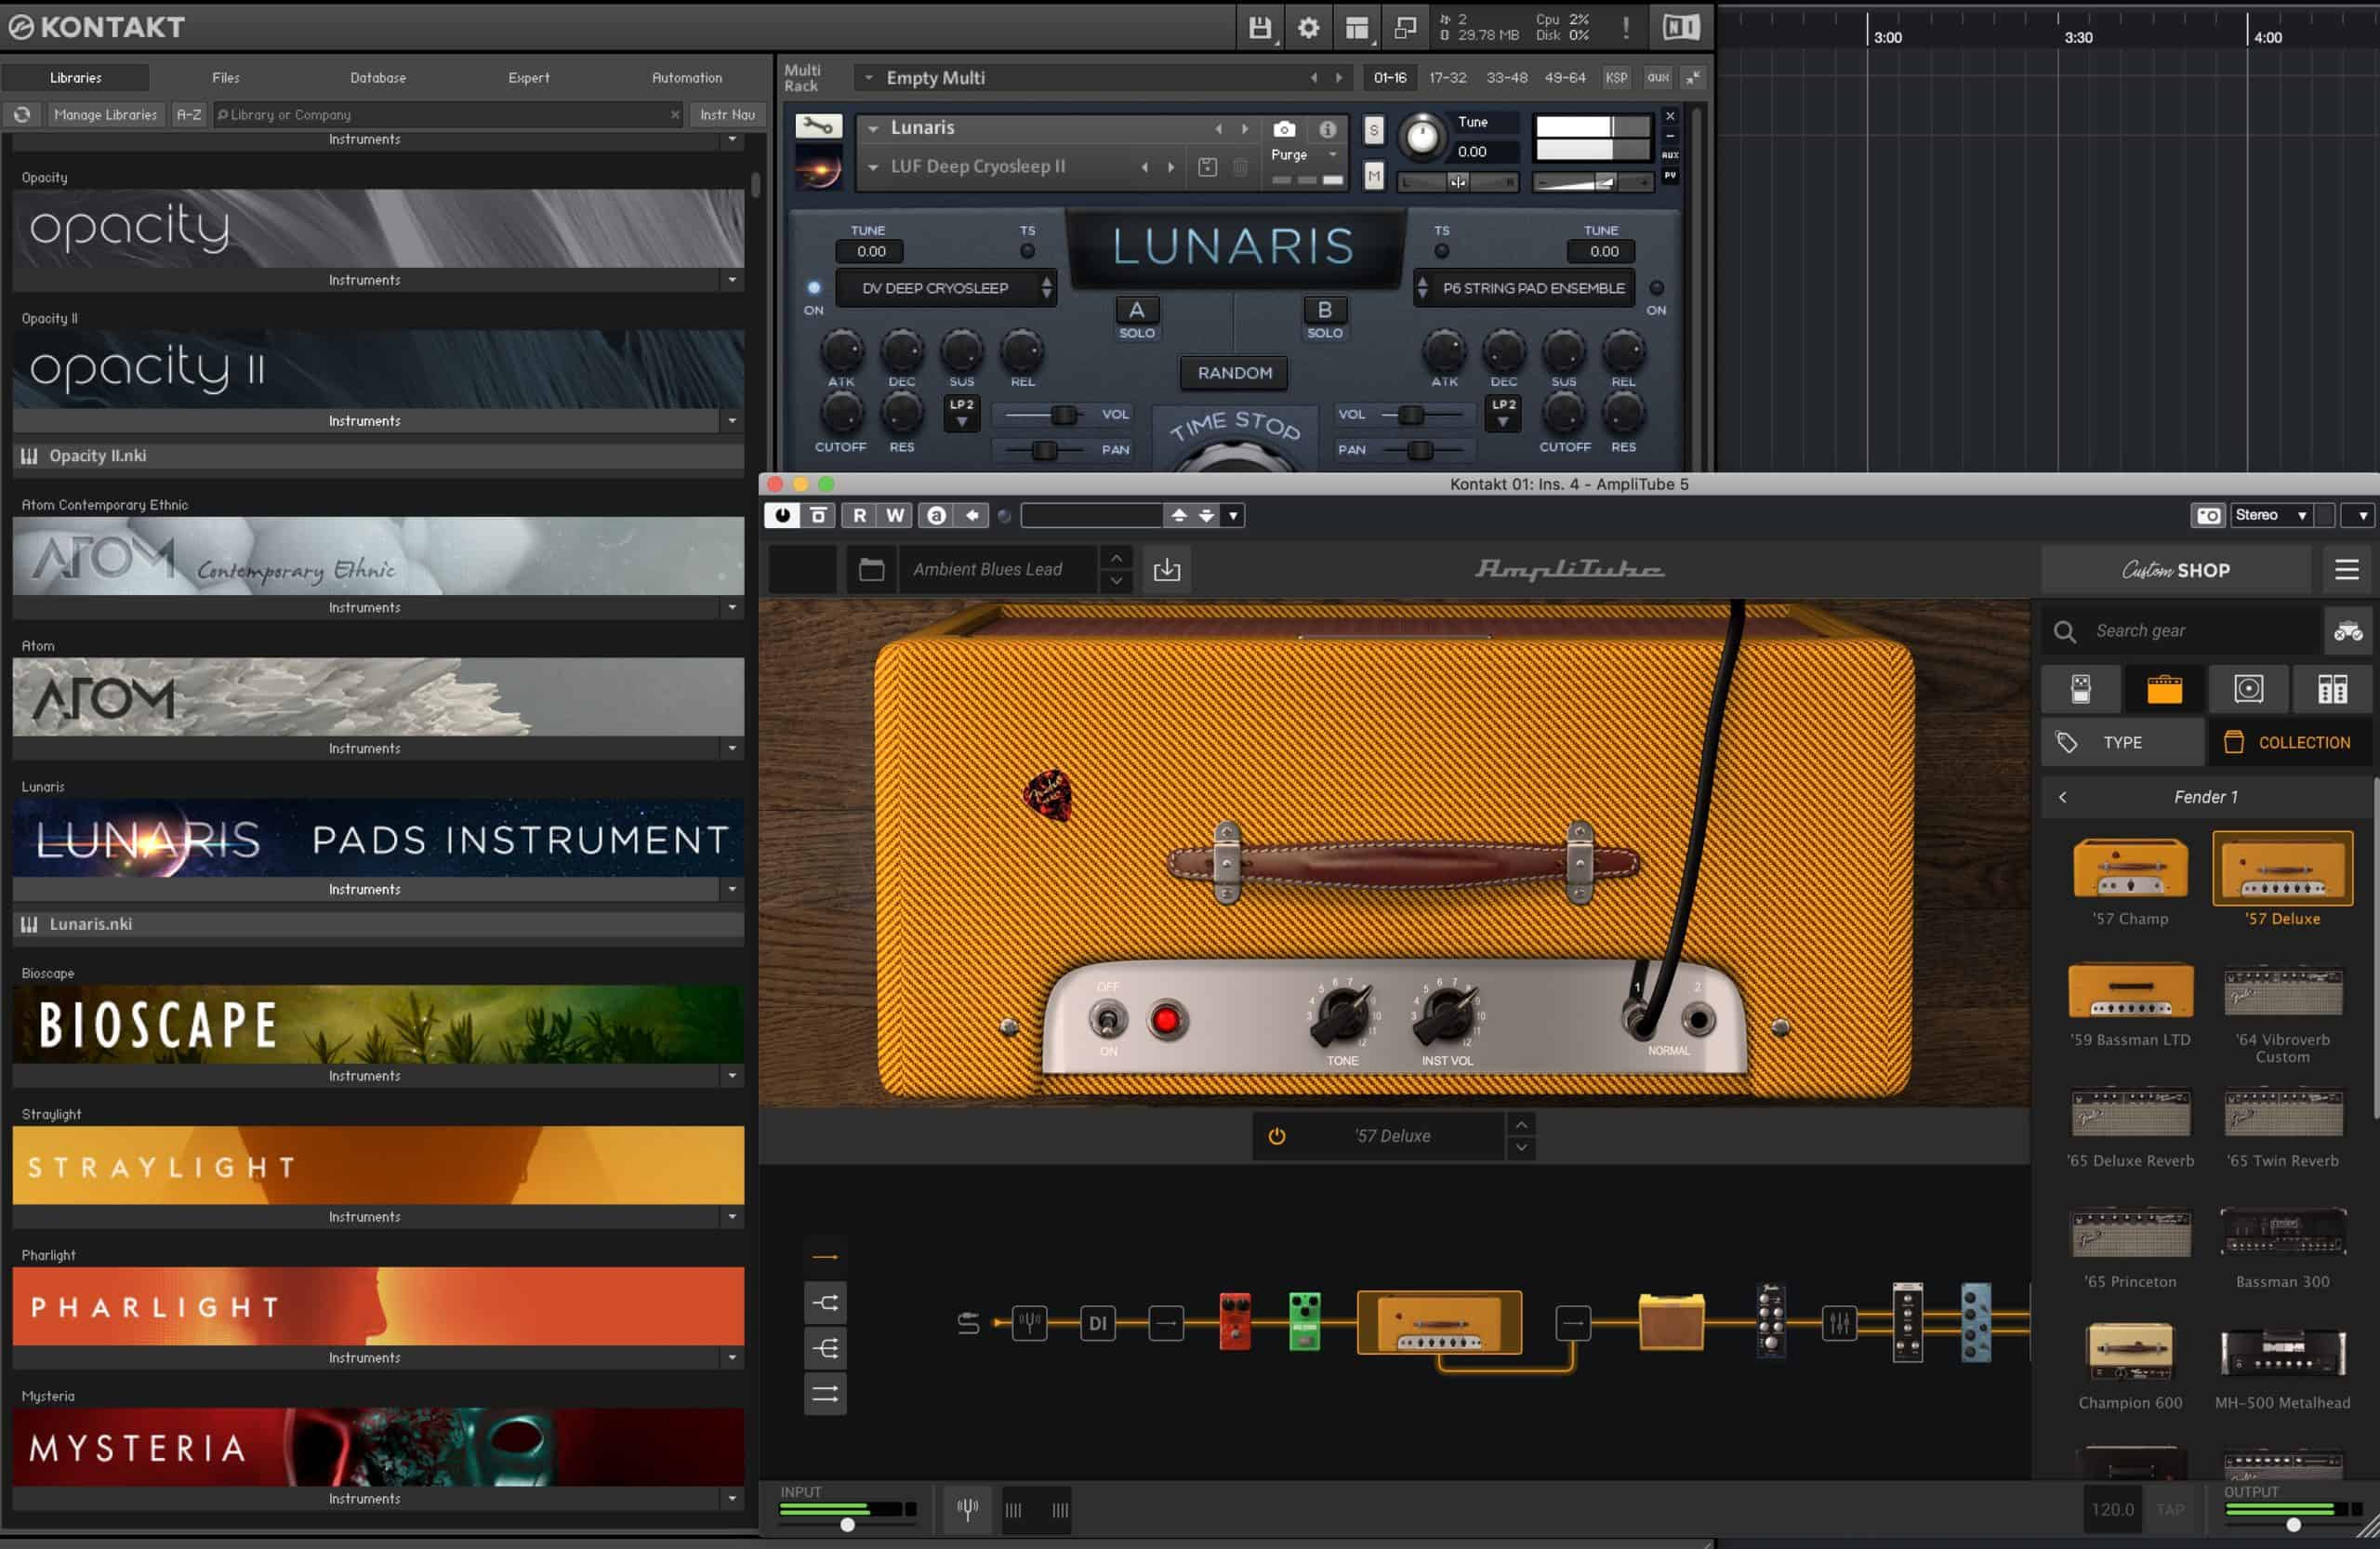Open P6 String Pad Ensemble selector
Viewport: 2380px width, 1549px height.
click(x=1524, y=288)
